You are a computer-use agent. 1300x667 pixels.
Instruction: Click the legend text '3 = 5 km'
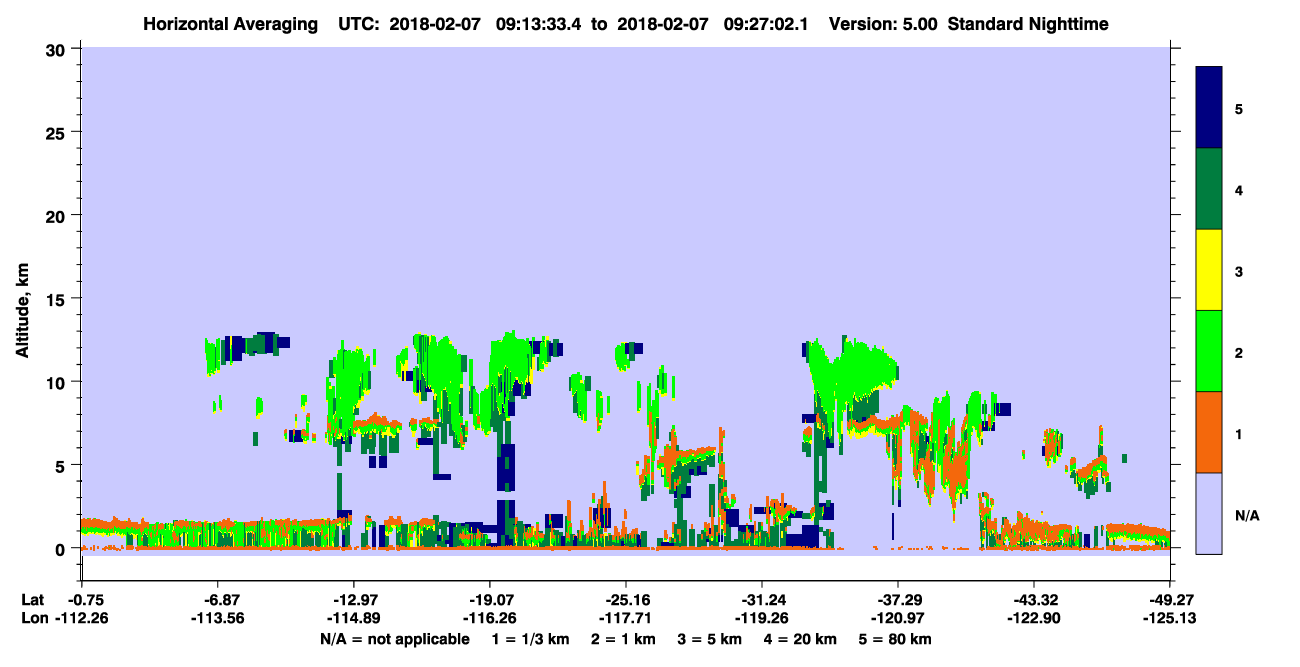coord(711,639)
